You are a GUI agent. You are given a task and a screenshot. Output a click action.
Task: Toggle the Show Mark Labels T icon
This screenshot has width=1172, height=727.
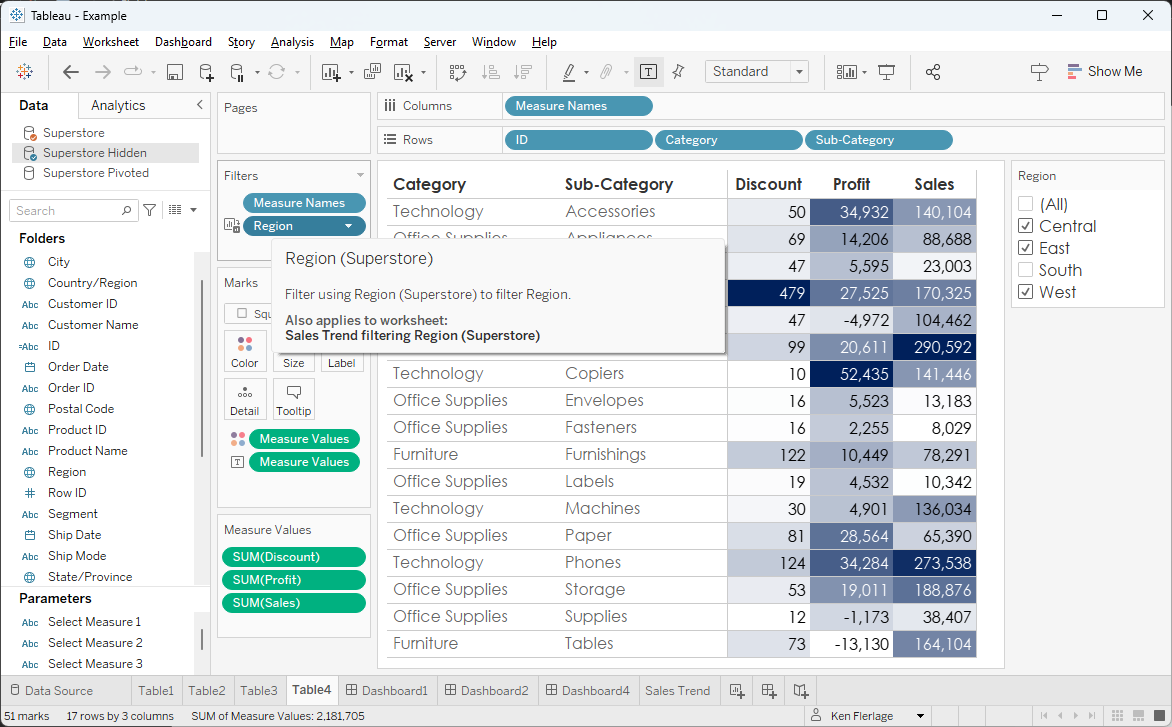[x=649, y=72]
